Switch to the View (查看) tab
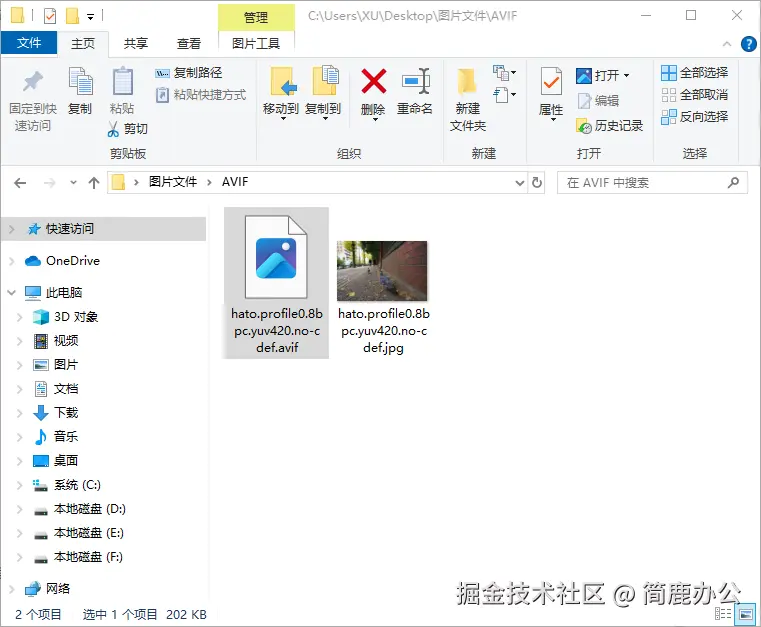 tap(189, 44)
